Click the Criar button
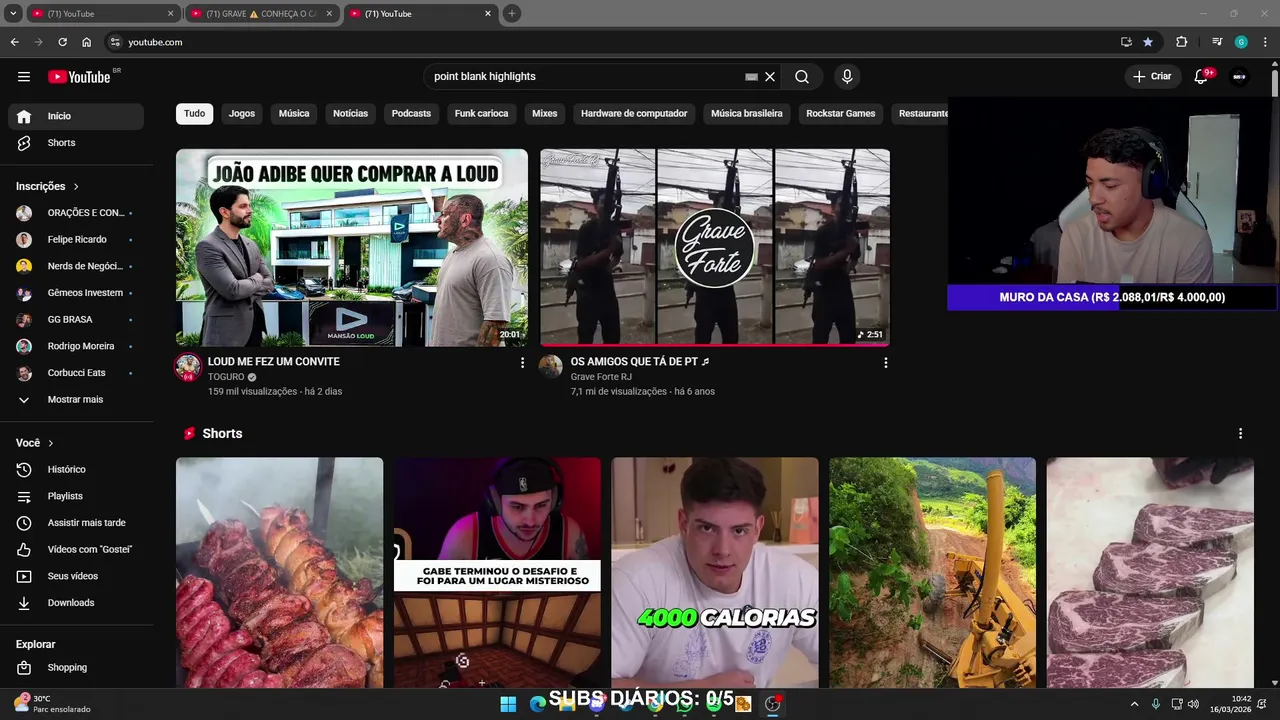Image resolution: width=1280 pixels, height=720 pixels. [x=1151, y=77]
